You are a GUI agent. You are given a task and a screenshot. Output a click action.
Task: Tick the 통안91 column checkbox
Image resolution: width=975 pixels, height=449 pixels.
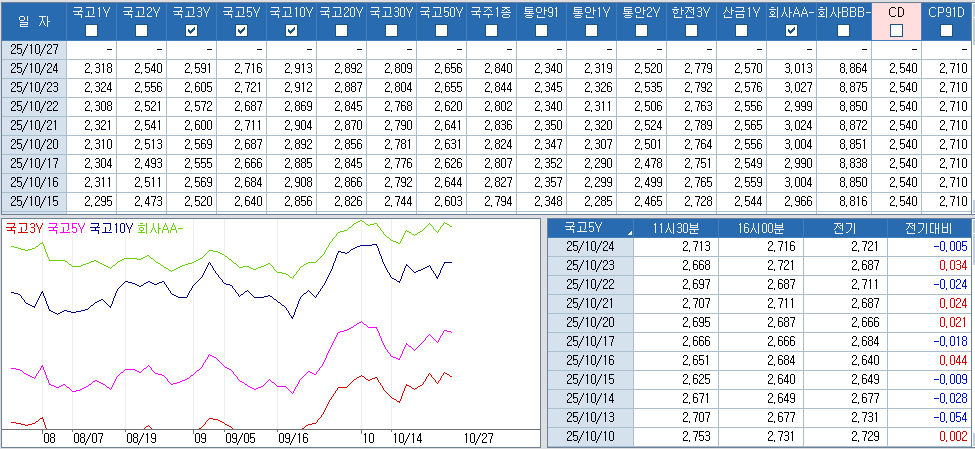tap(541, 31)
